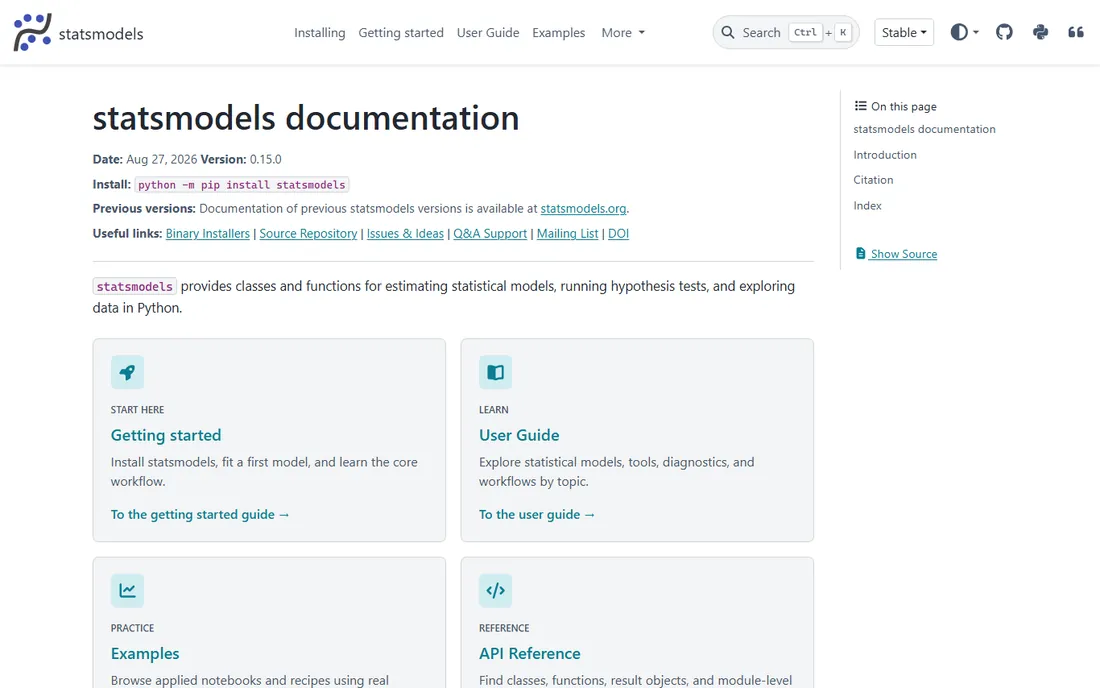Click the 'PRACTICE' card label
This screenshot has height=688, width=1100.
(133, 628)
